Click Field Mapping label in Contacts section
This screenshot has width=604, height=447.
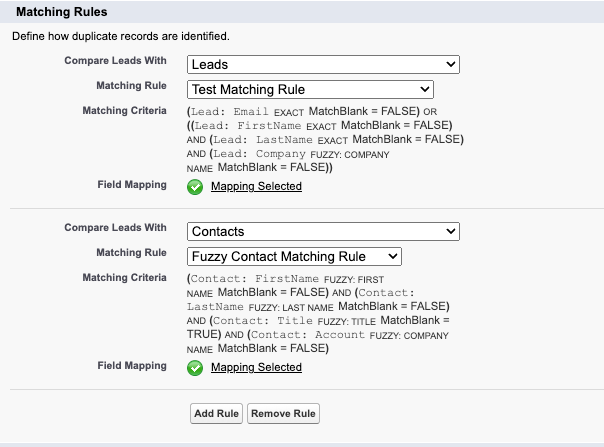coord(132,366)
